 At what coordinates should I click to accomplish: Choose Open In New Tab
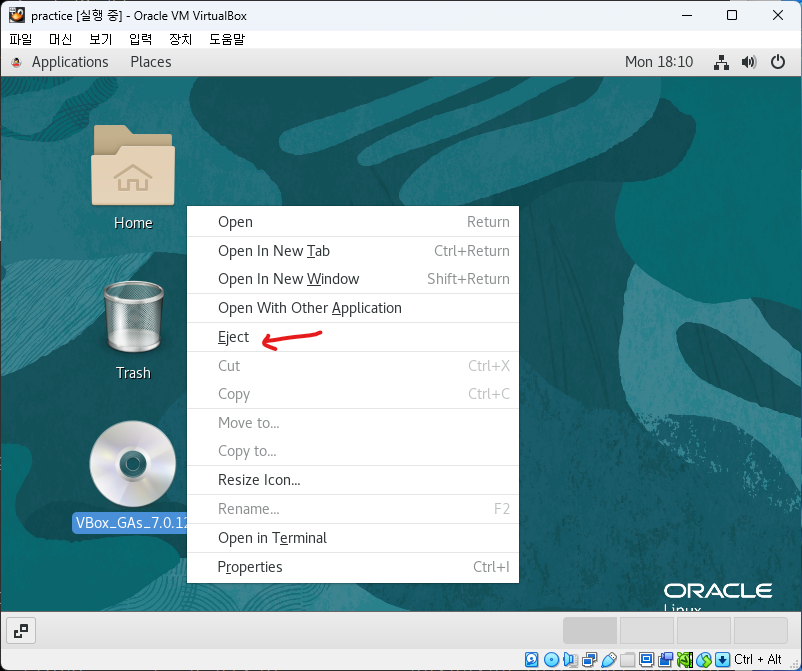pyautogui.click(x=353, y=251)
